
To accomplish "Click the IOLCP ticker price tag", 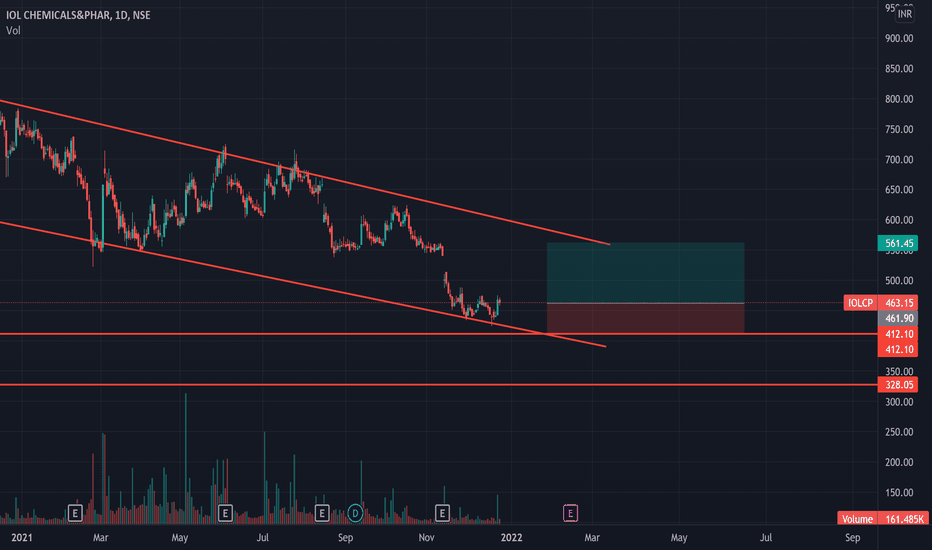I will coord(860,303).
